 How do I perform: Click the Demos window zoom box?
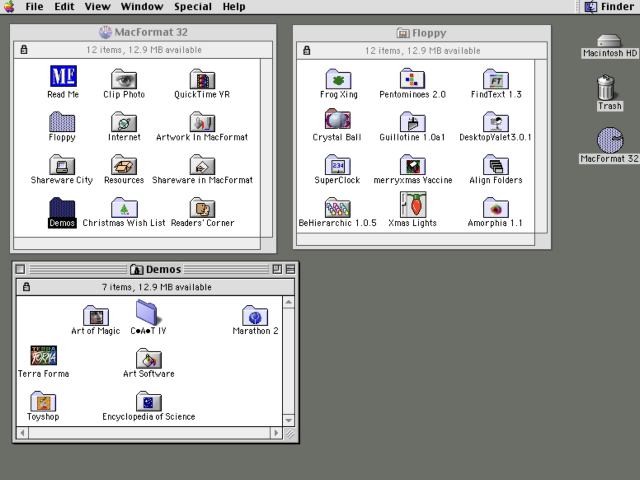pyautogui.click(x=277, y=269)
